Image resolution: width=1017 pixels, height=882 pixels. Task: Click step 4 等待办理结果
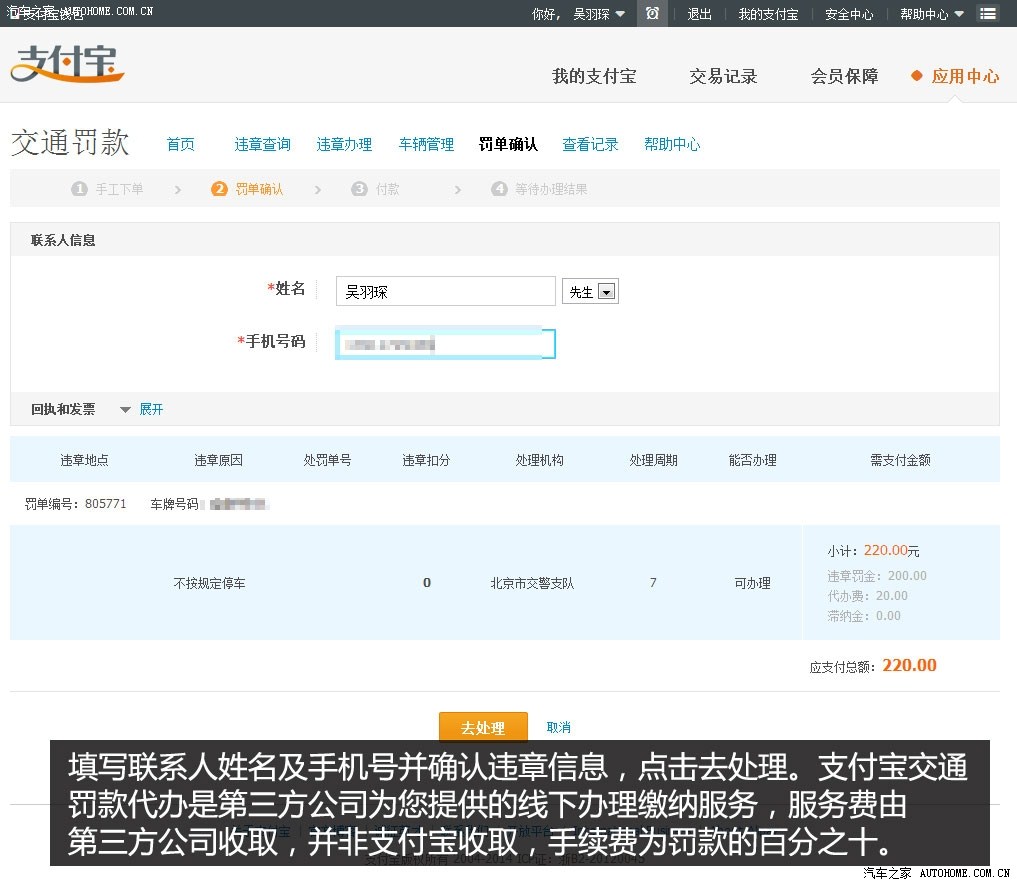point(540,189)
